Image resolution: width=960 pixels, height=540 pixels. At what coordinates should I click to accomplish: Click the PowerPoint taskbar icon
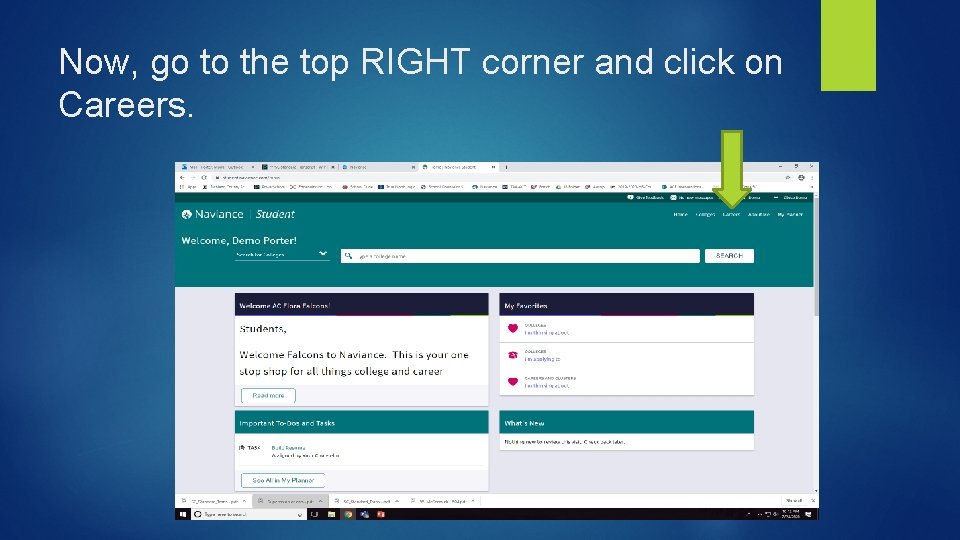tap(381, 514)
